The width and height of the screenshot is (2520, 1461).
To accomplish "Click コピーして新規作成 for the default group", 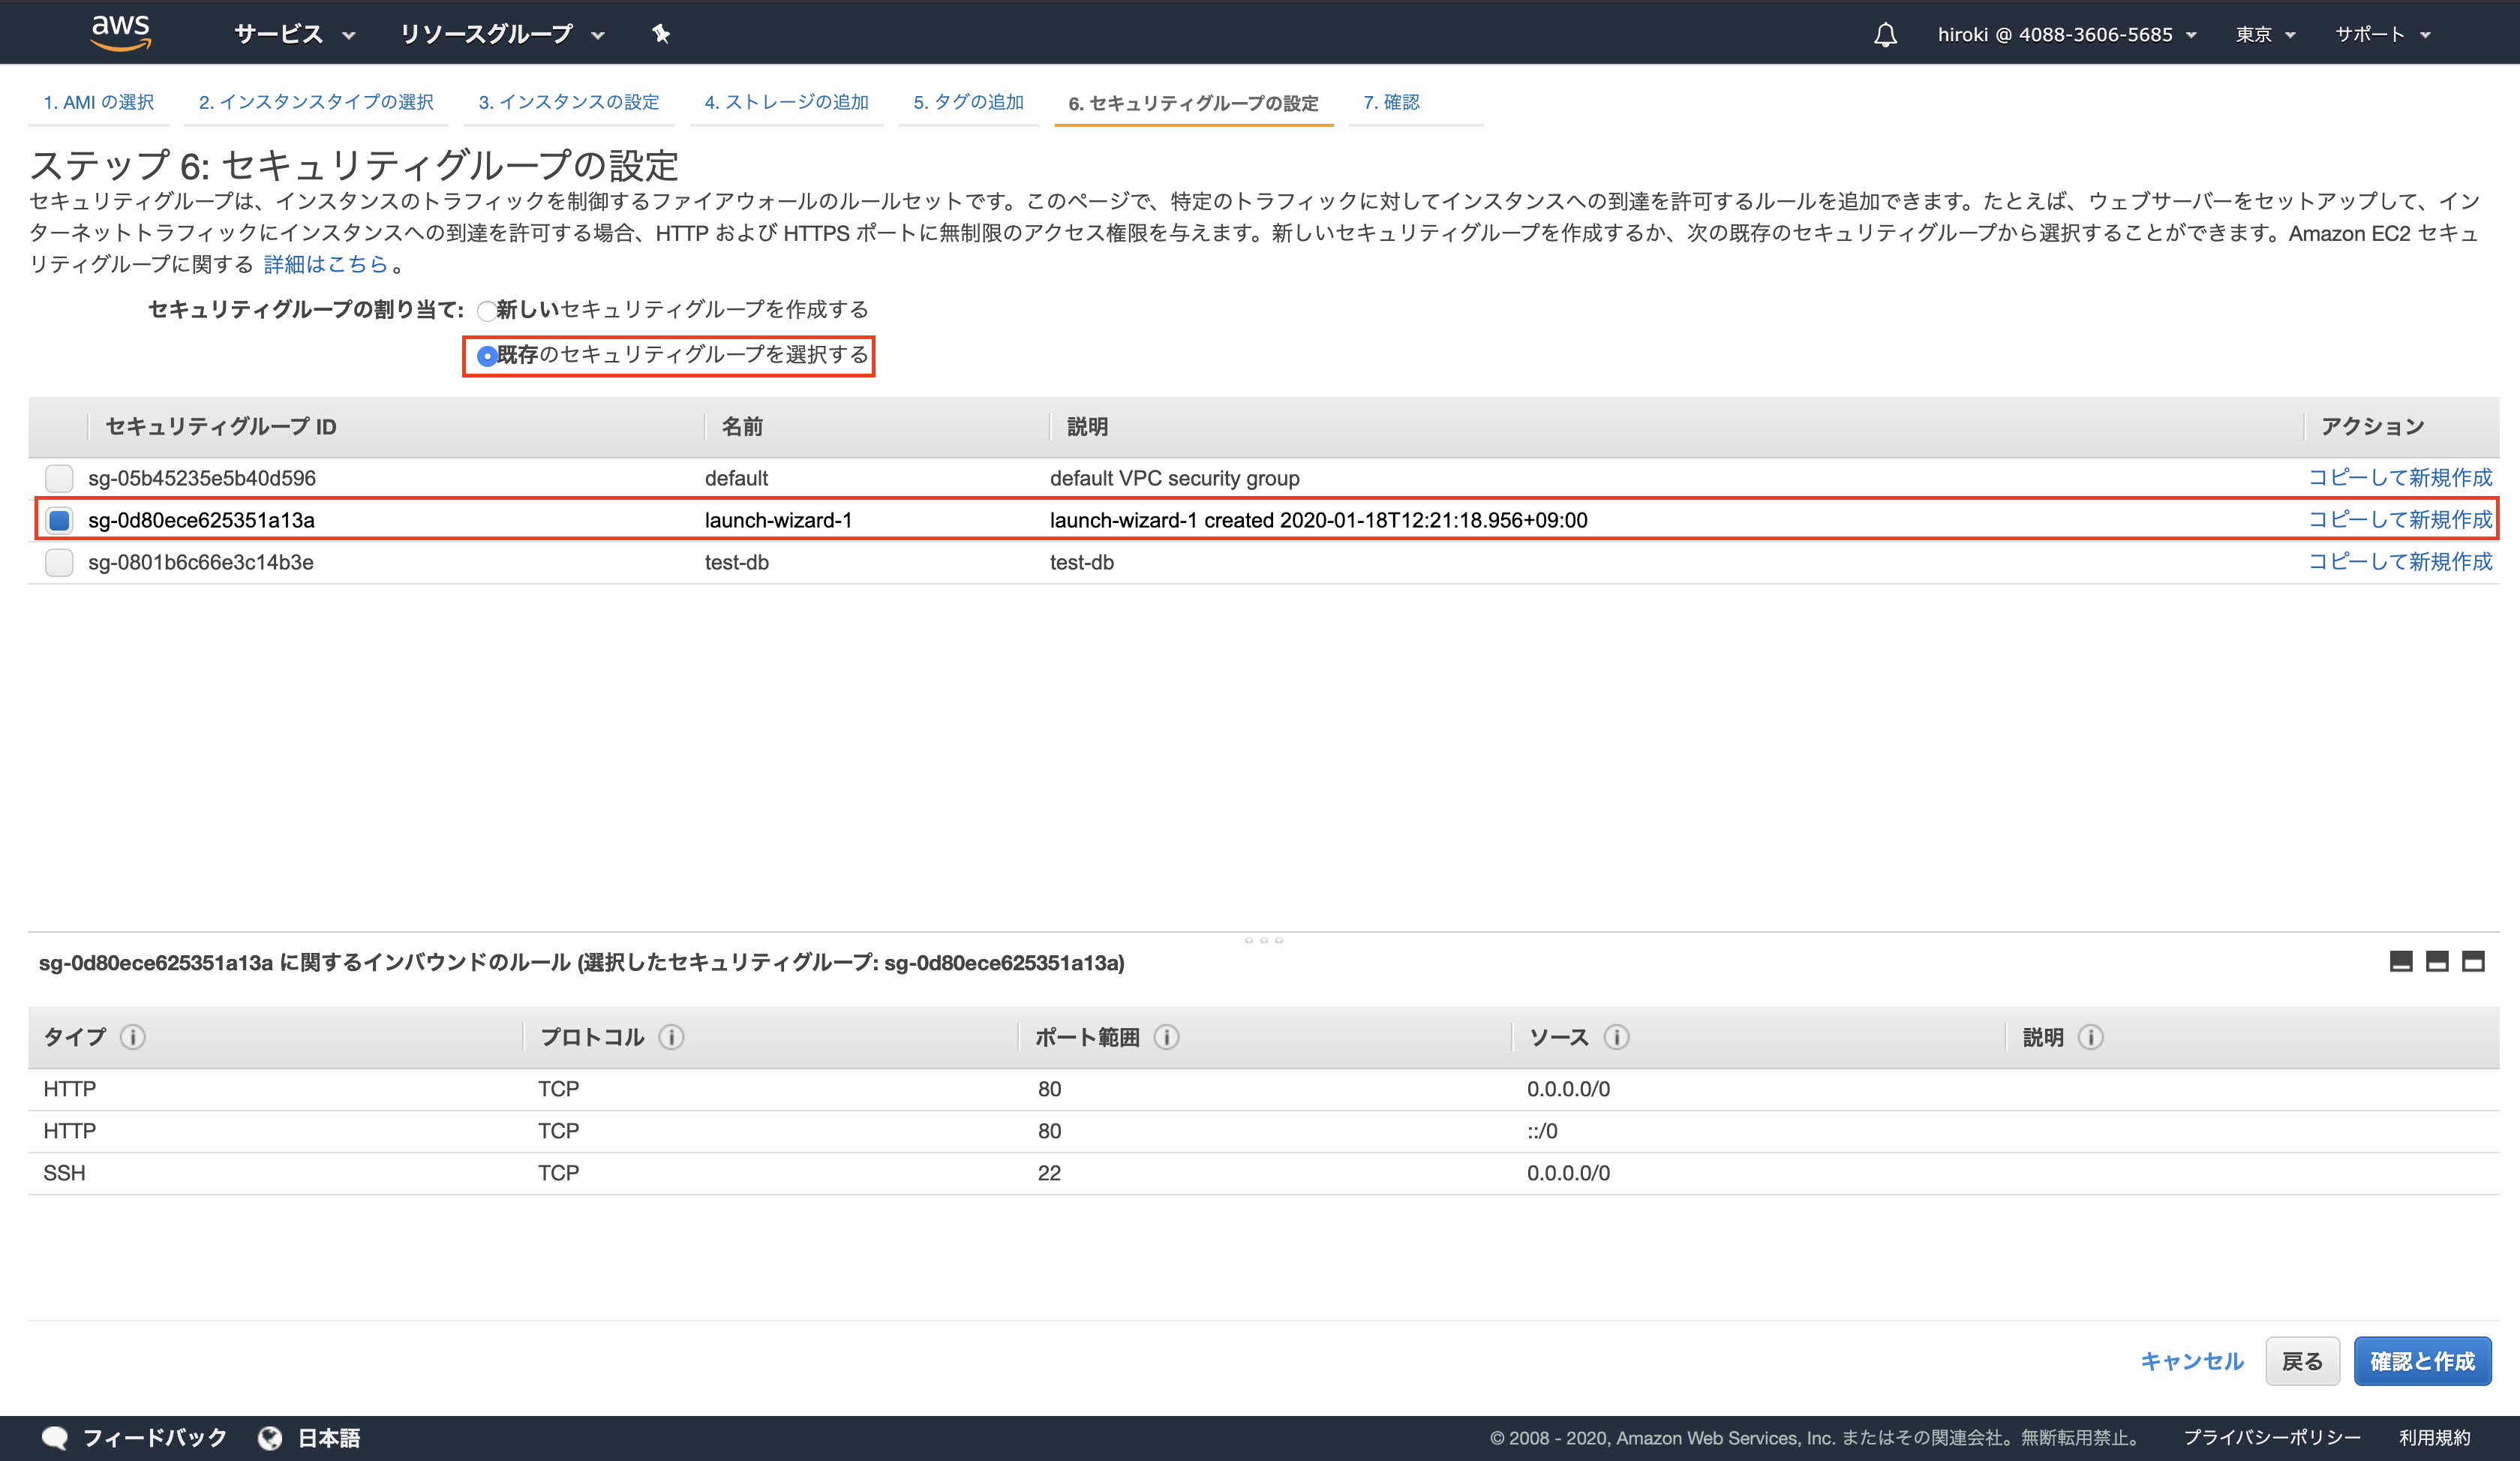I will [x=2400, y=477].
